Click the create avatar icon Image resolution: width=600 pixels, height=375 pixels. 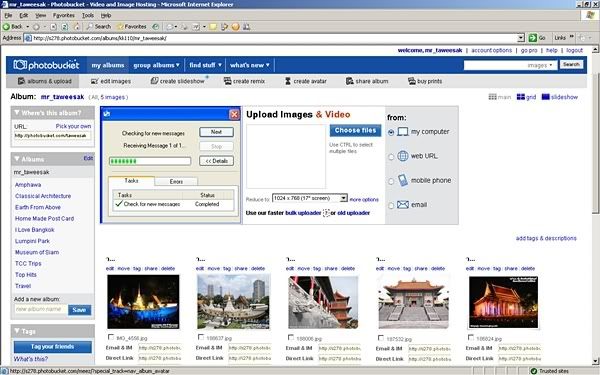tap(288, 81)
